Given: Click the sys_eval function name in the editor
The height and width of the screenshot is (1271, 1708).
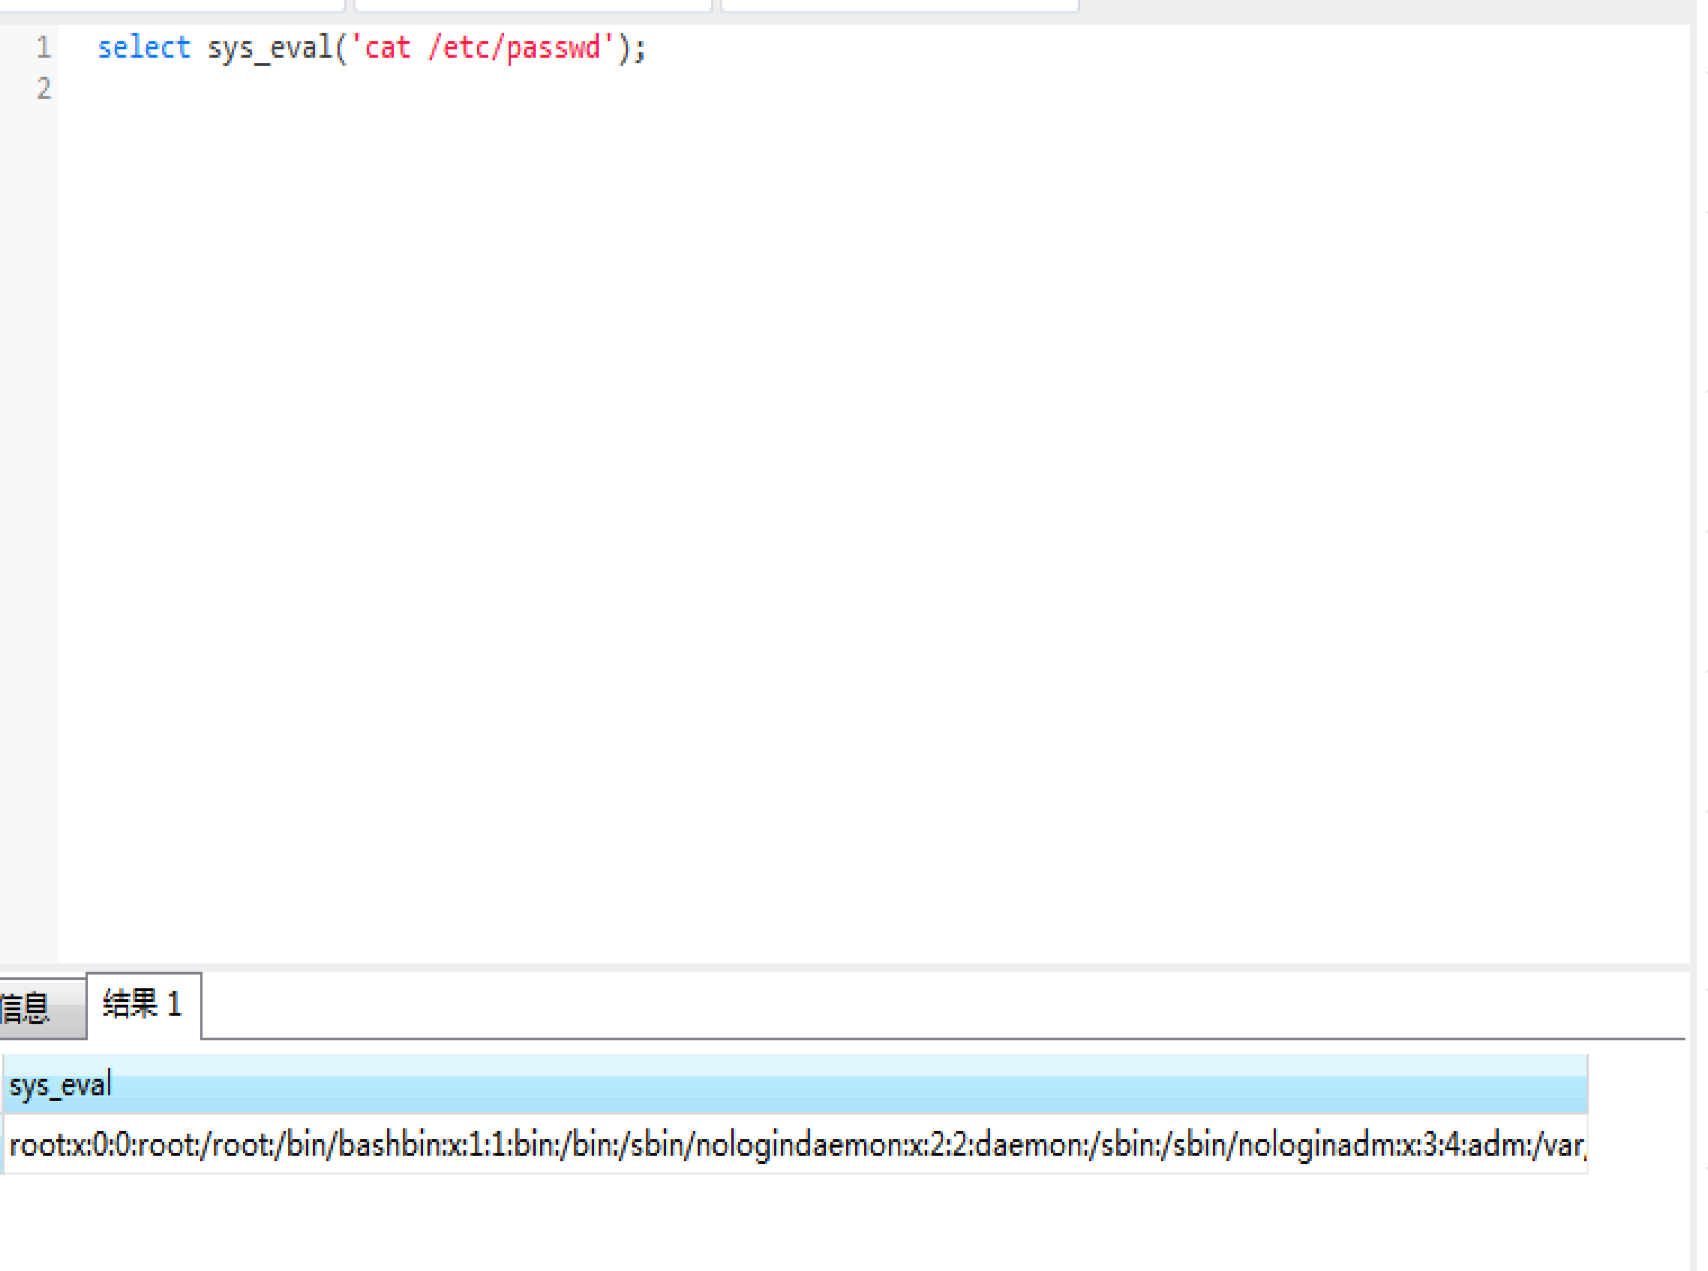Looking at the screenshot, I should (270, 47).
